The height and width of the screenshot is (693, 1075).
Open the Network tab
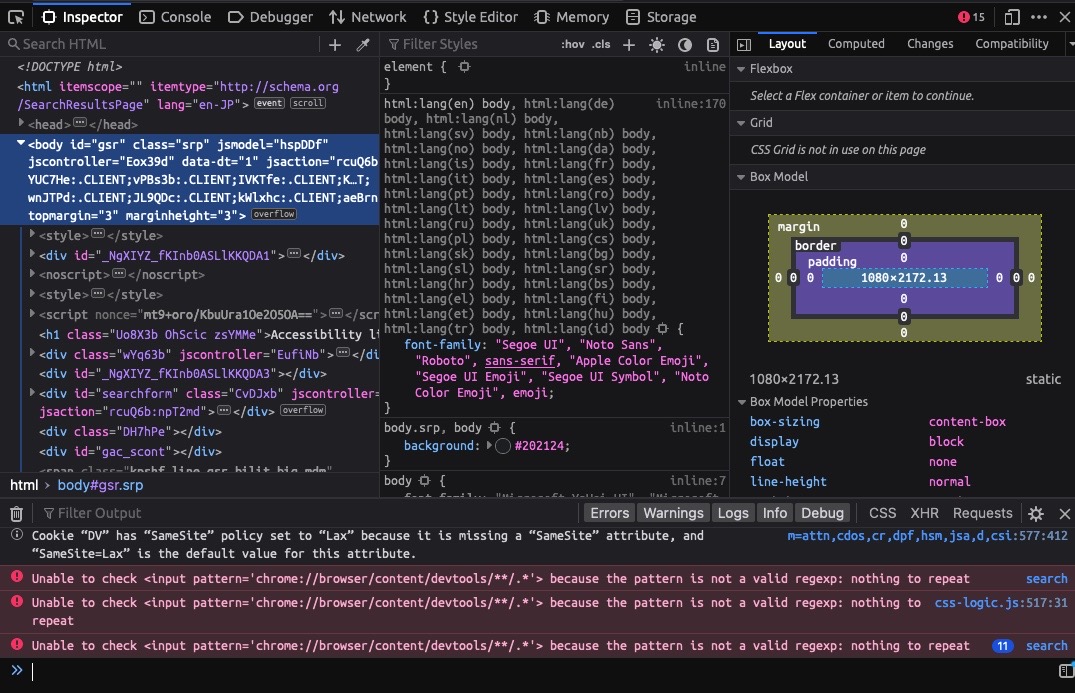point(367,17)
